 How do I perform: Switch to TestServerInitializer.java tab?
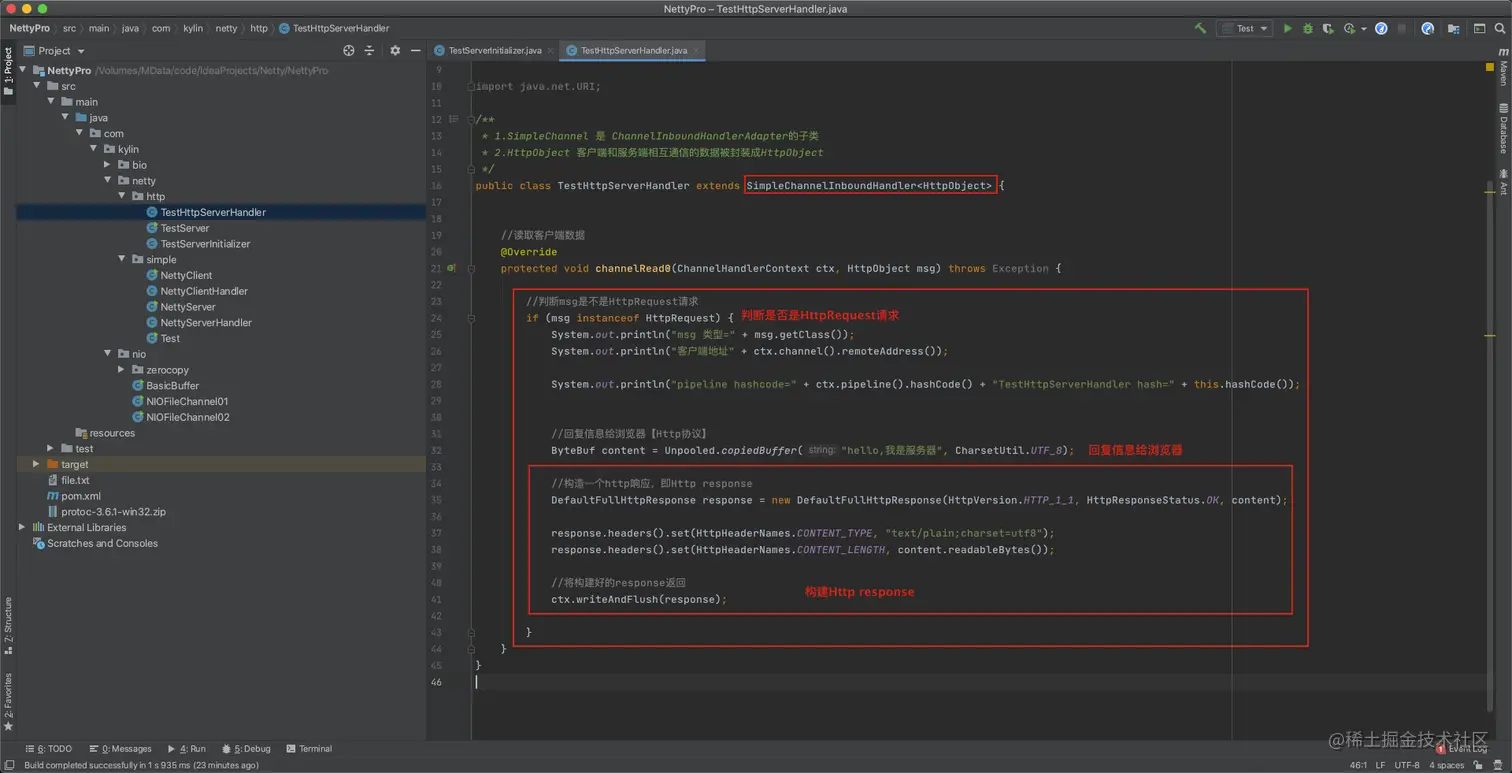(x=494, y=50)
